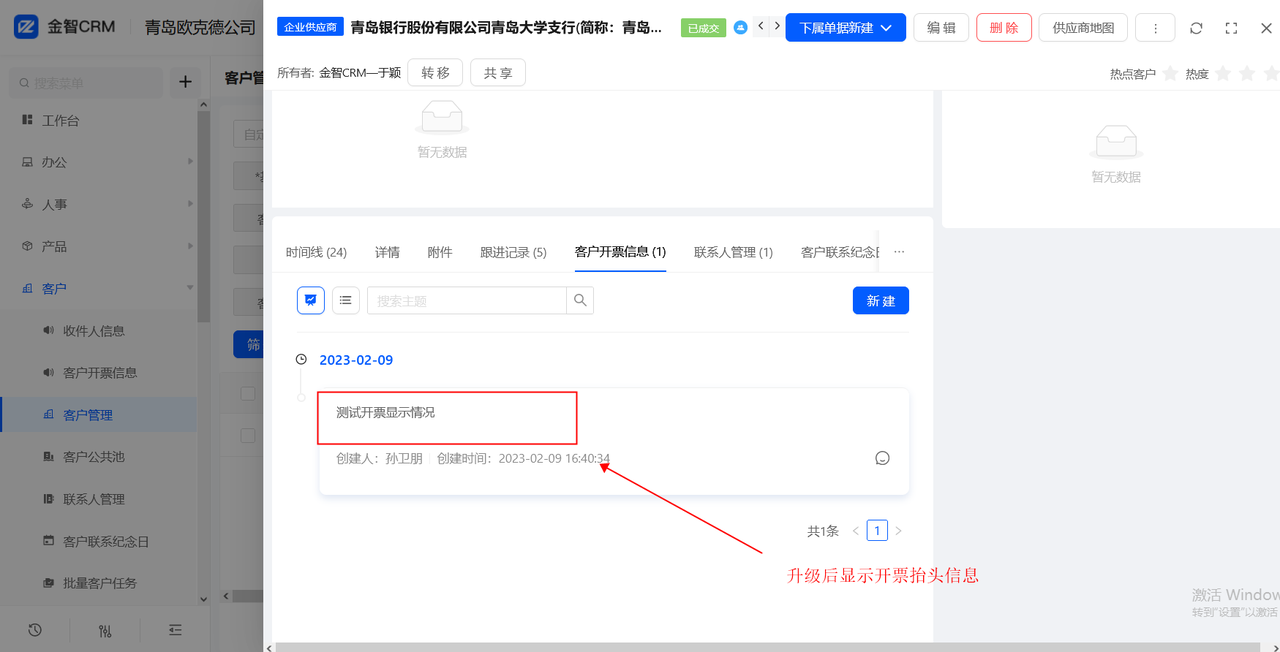Switch to the 联系人管理 (1) tab
This screenshot has height=652, width=1280.
click(x=733, y=252)
